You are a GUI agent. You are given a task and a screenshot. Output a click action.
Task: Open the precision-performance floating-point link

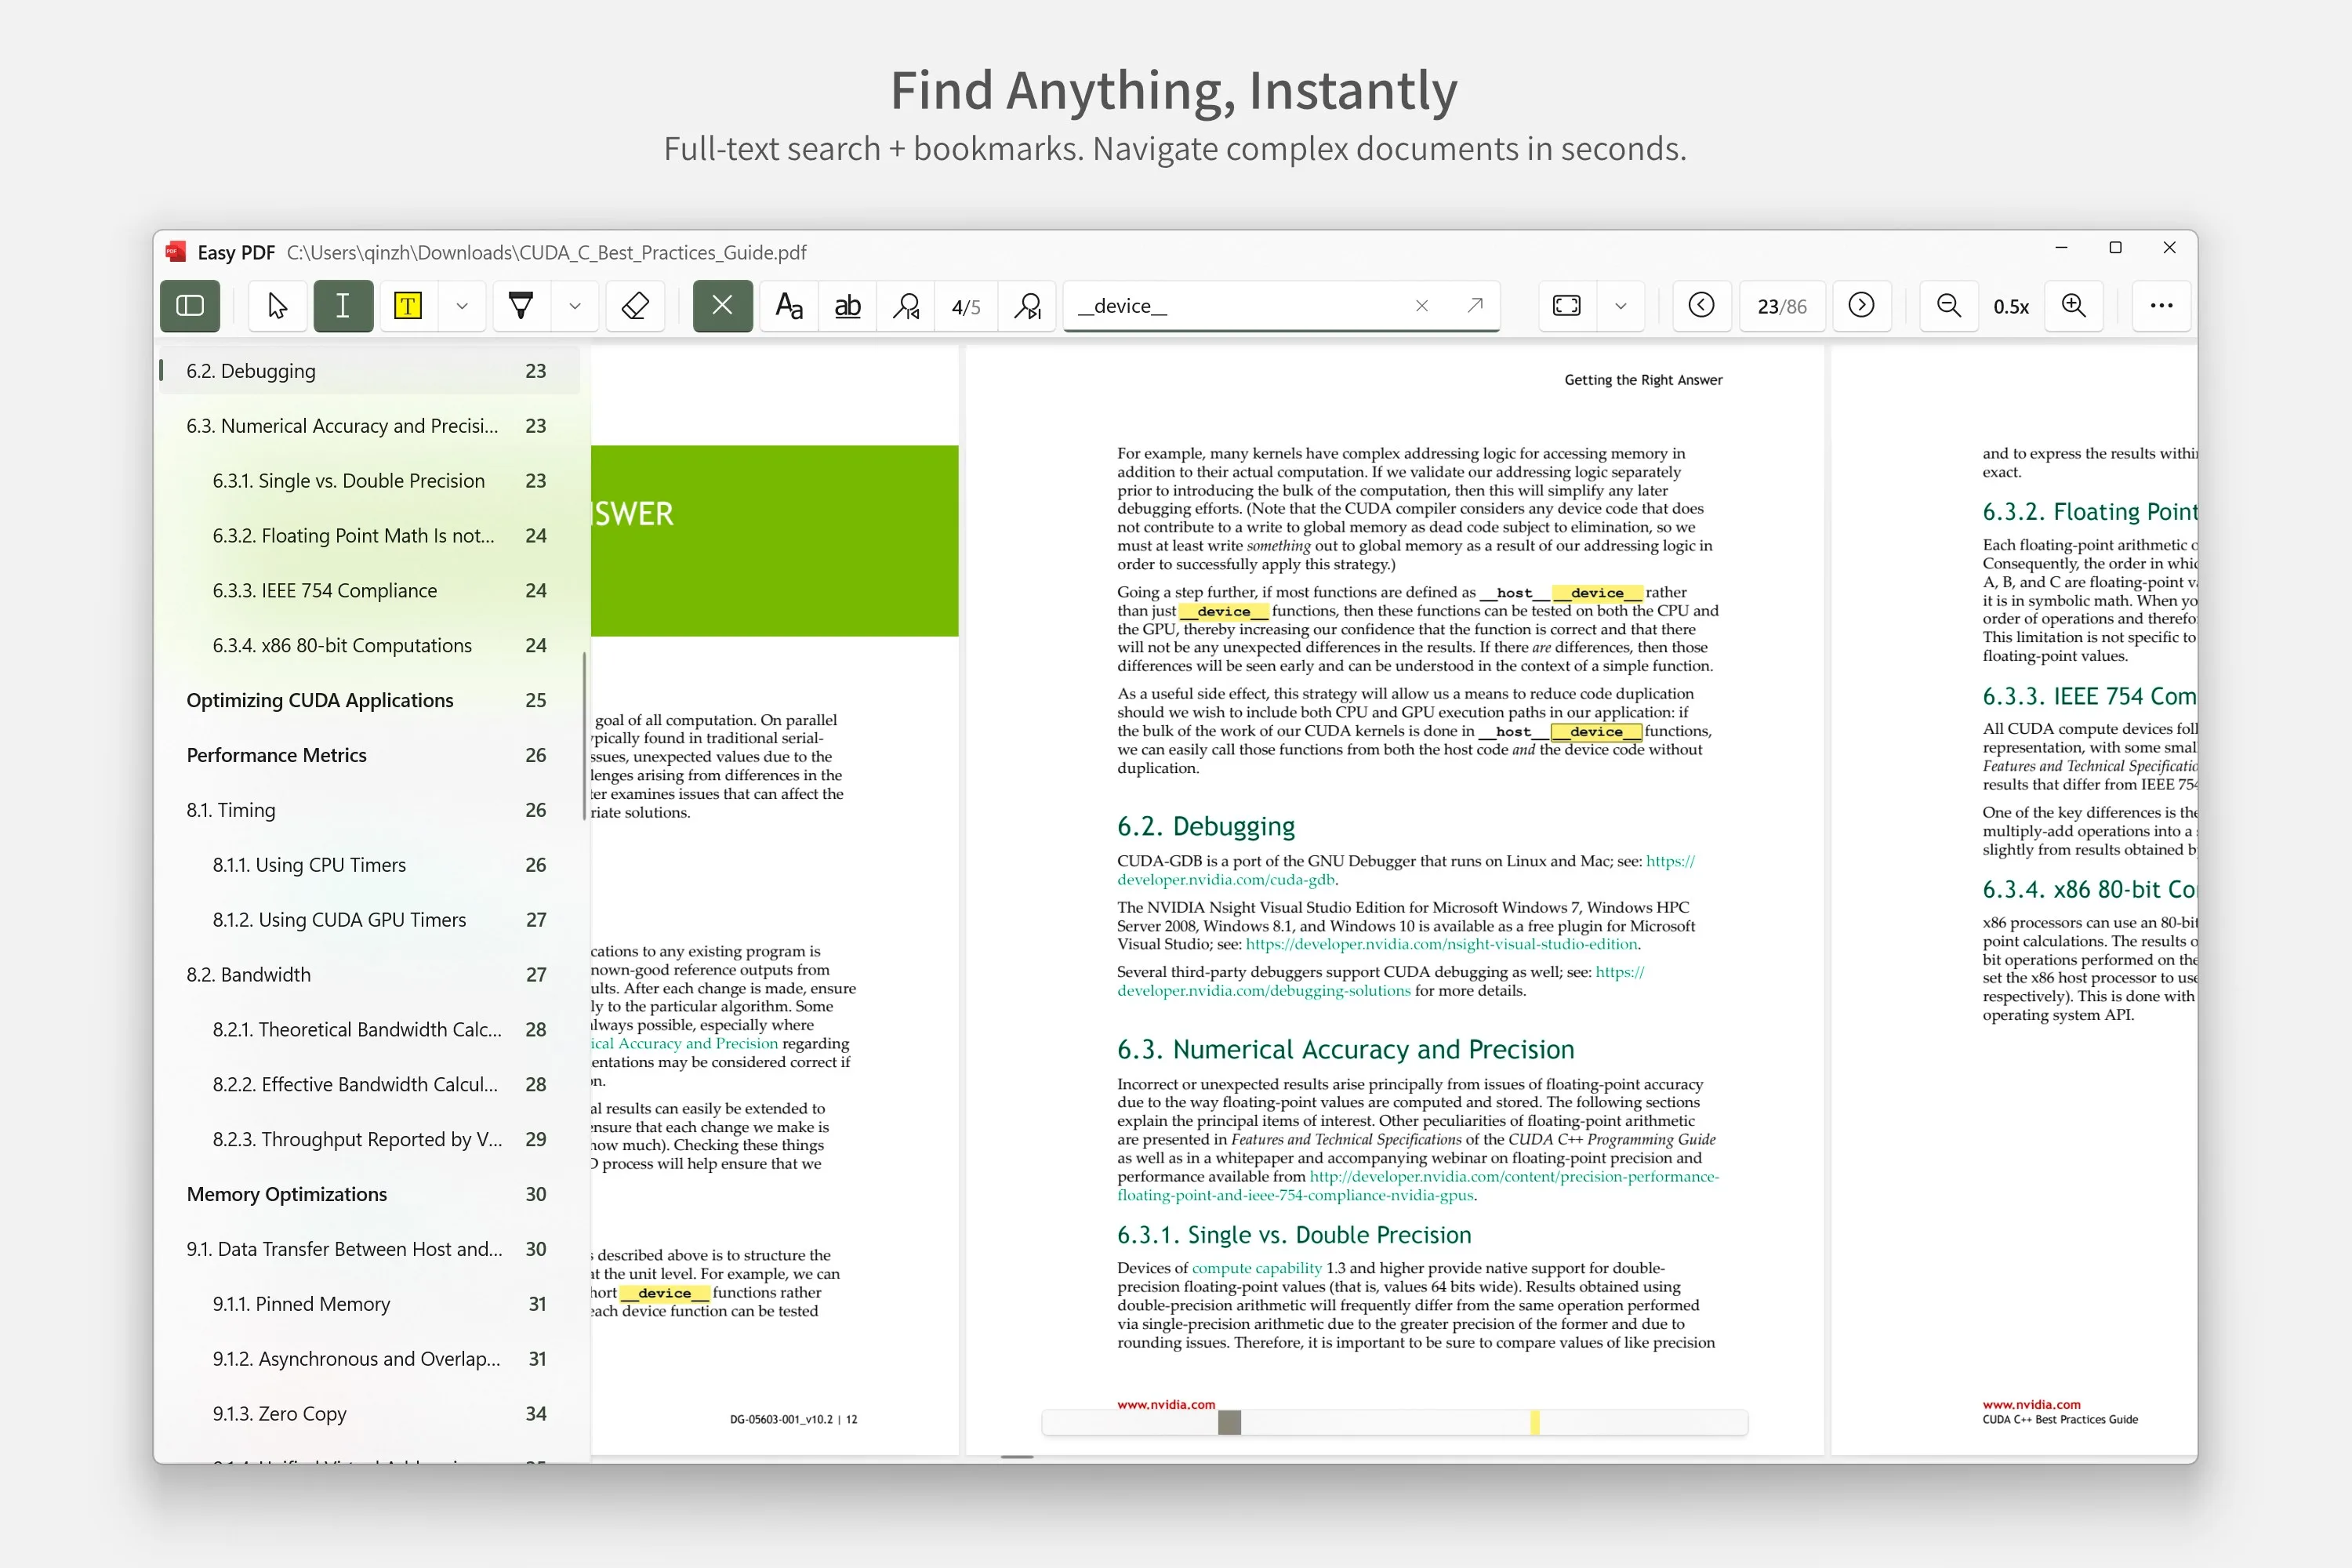tap(1515, 1177)
